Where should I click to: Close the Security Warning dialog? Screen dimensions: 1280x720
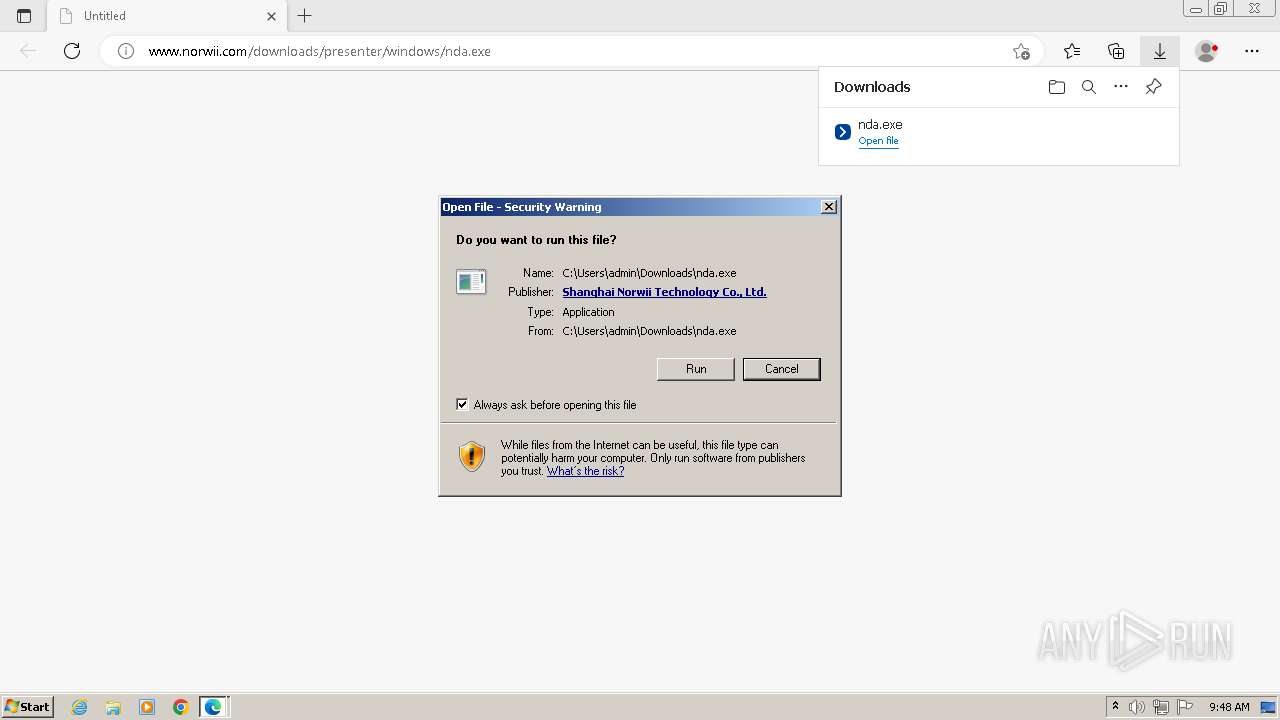point(829,207)
